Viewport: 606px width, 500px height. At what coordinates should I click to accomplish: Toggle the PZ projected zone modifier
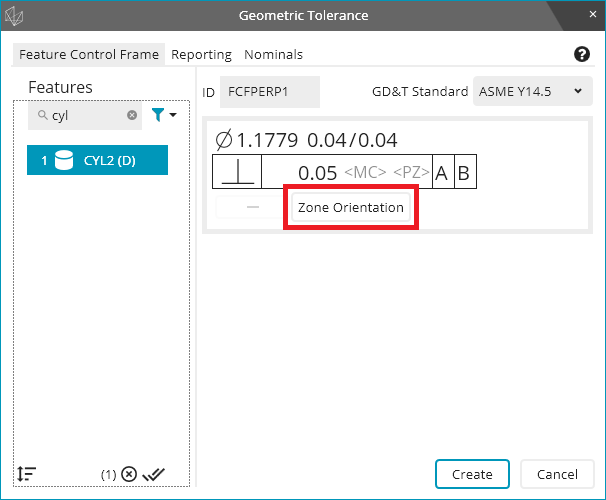click(411, 172)
